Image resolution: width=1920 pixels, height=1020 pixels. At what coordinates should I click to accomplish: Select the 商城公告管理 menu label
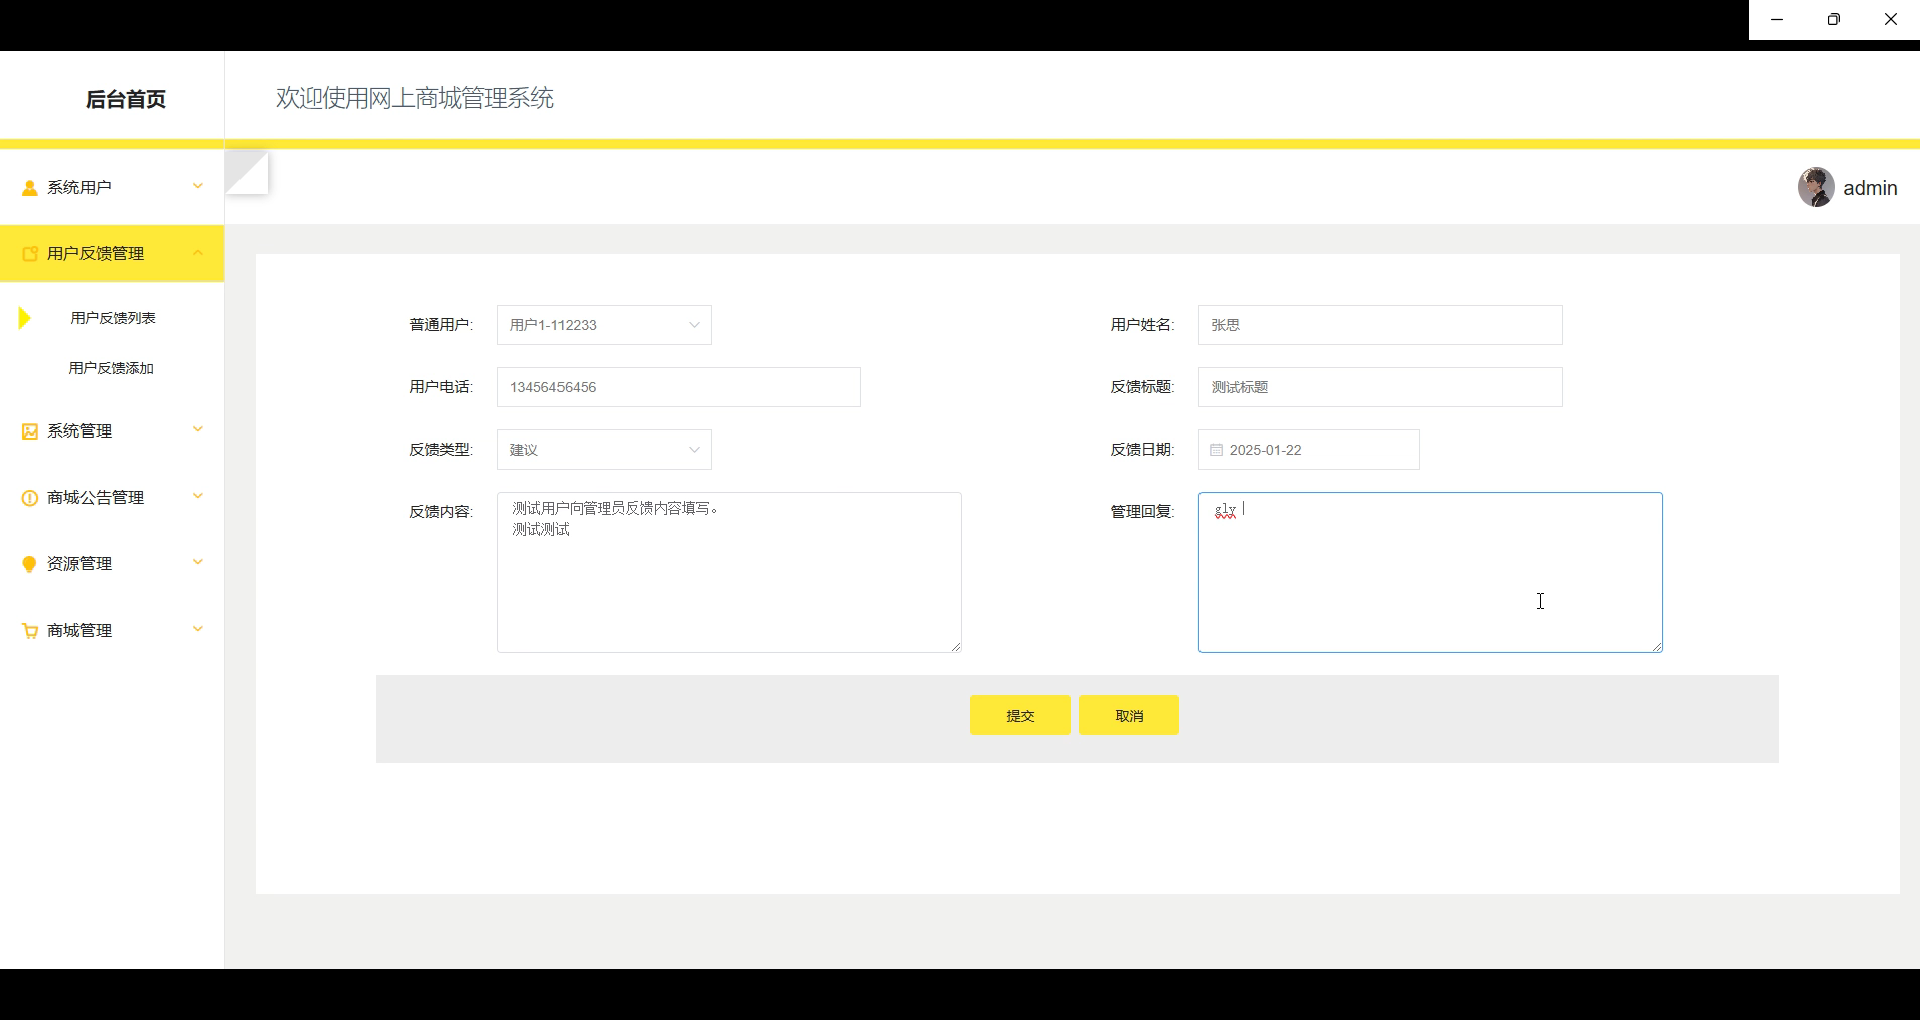coord(95,498)
